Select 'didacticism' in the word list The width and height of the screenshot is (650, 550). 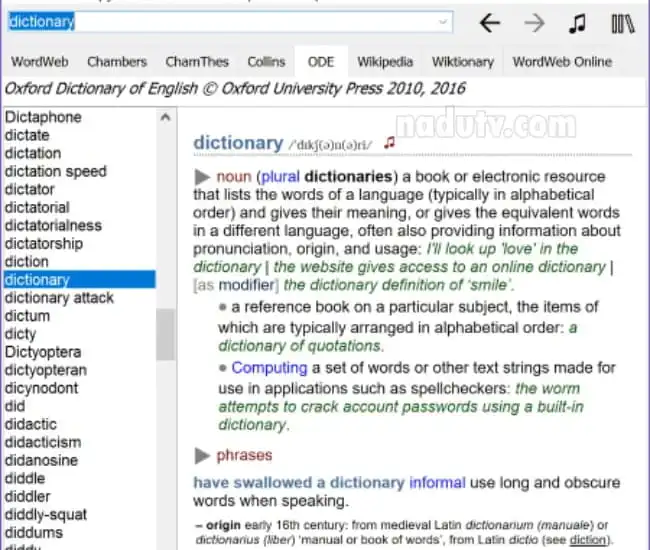point(43,443)
